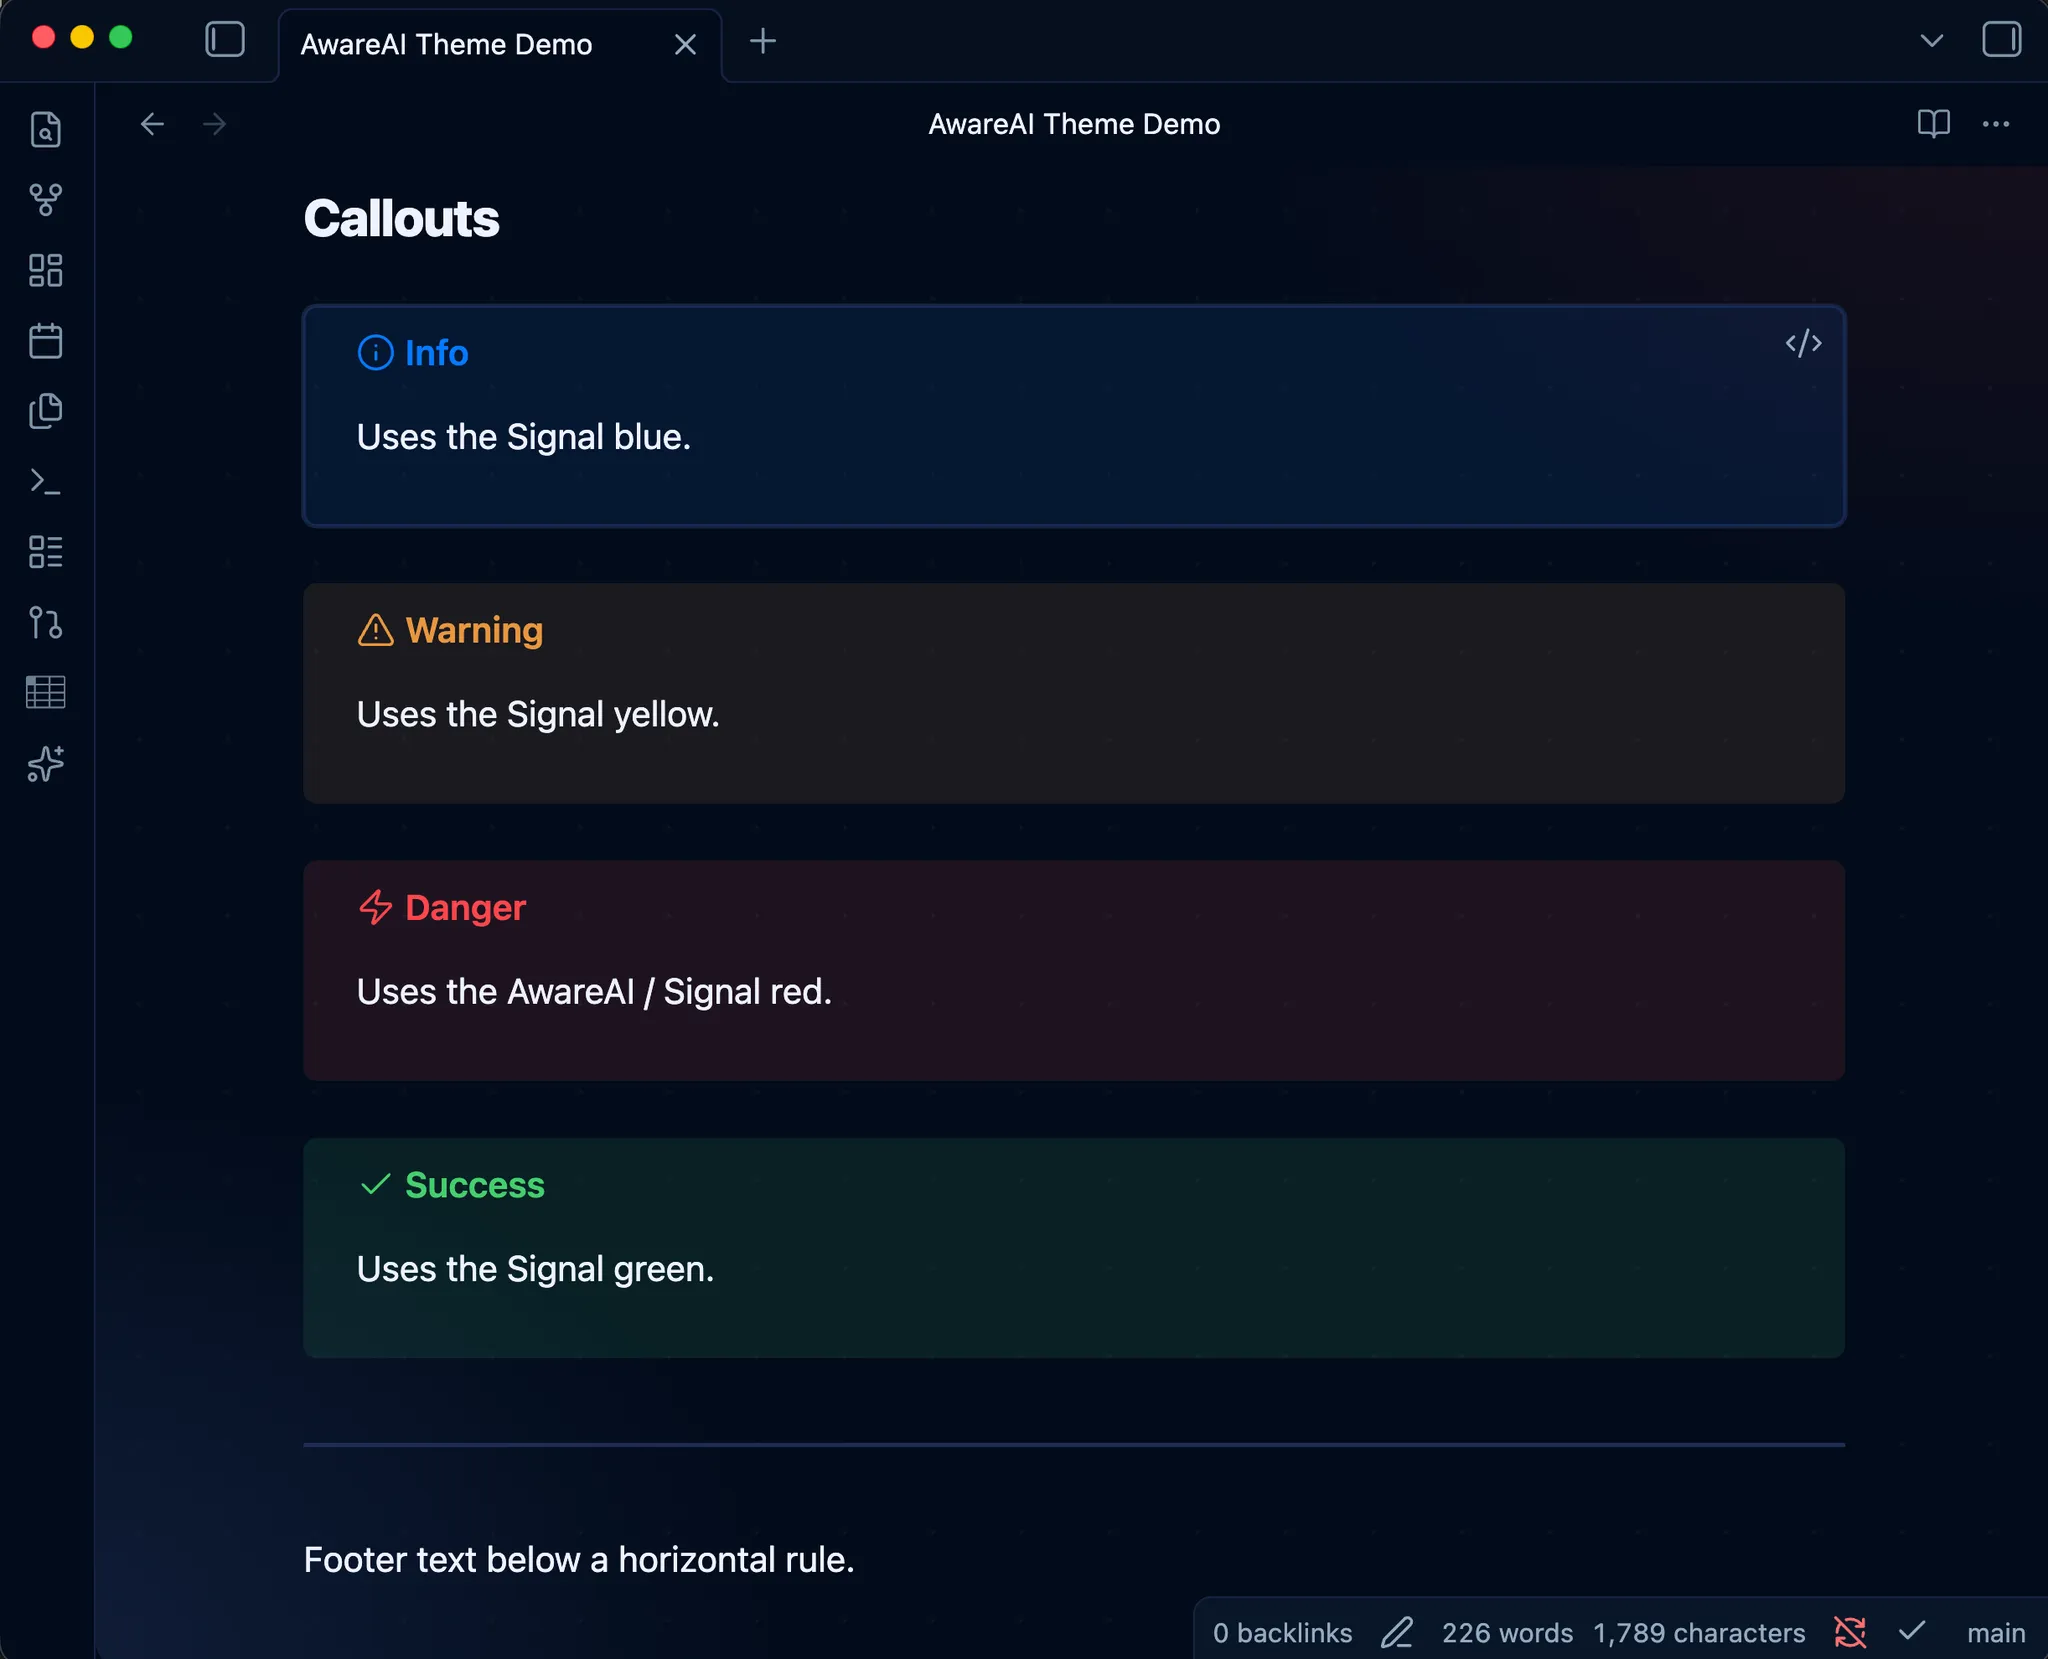Click the note title in header
This screenshot has height=1659, width=2048.
pos(1074,124)
